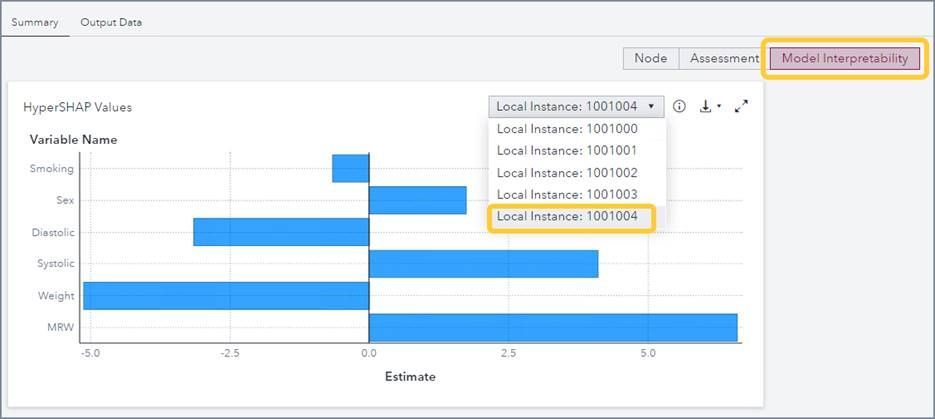Click the MRW bar in the chart
The height and width of the screenshot is (419, 935).
[x=552, y=328]
